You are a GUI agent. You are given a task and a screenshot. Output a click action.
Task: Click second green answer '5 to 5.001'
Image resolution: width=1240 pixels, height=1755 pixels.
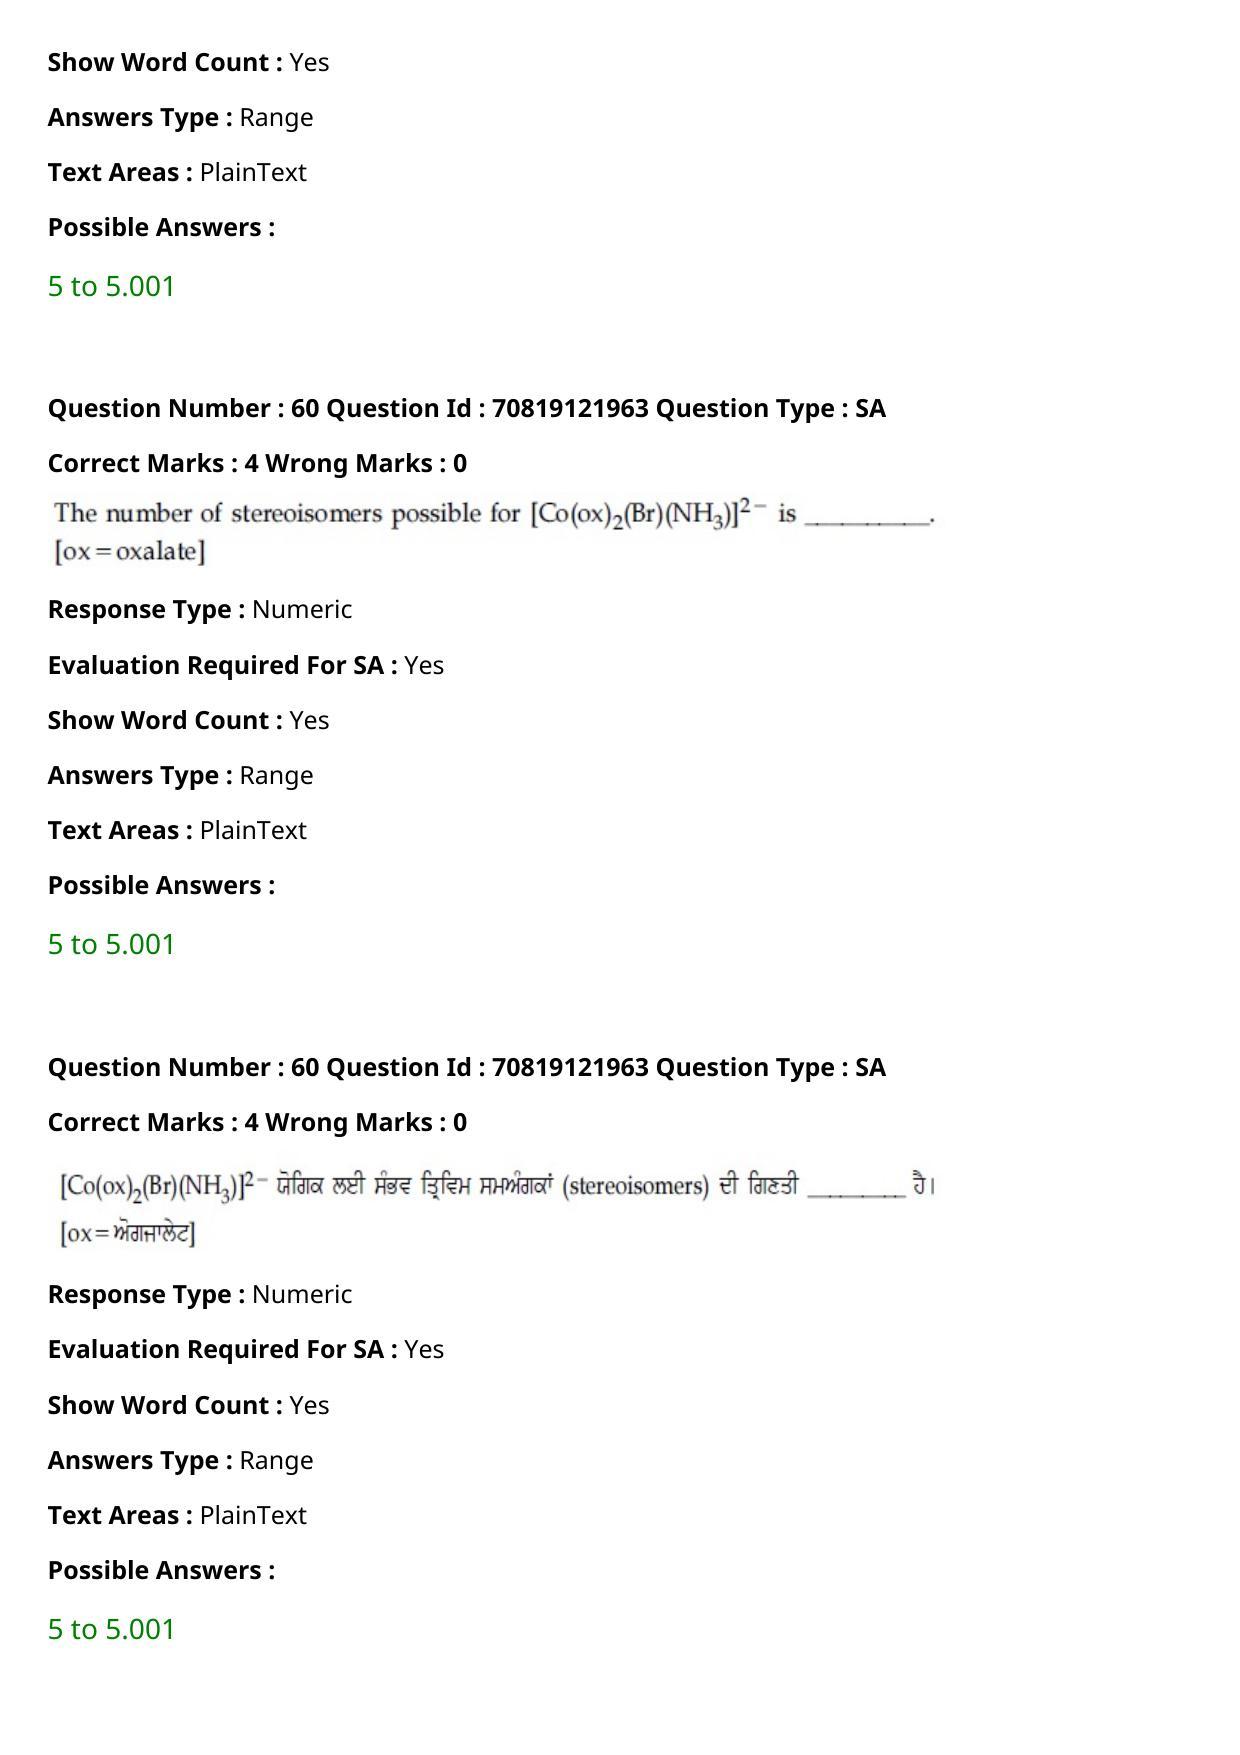[111, 944]
